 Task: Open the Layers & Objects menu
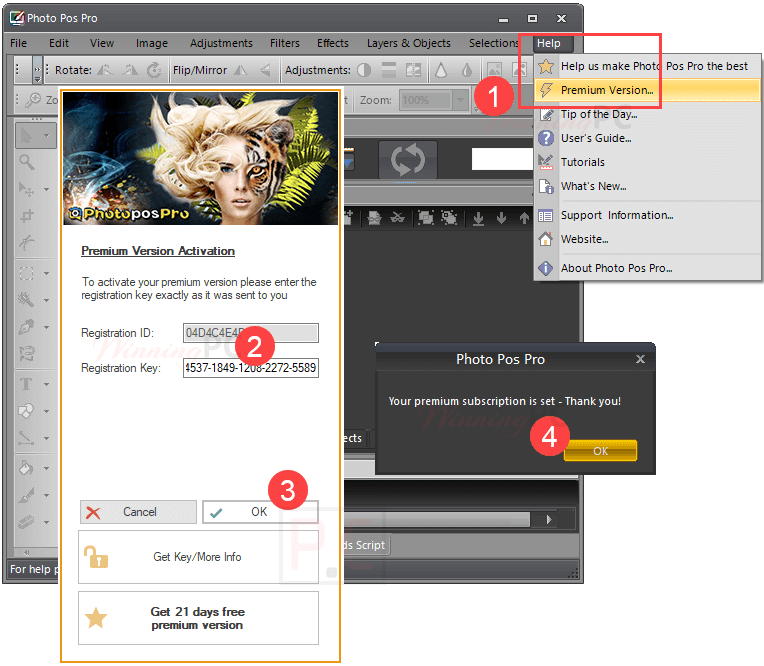coord(409,43)
